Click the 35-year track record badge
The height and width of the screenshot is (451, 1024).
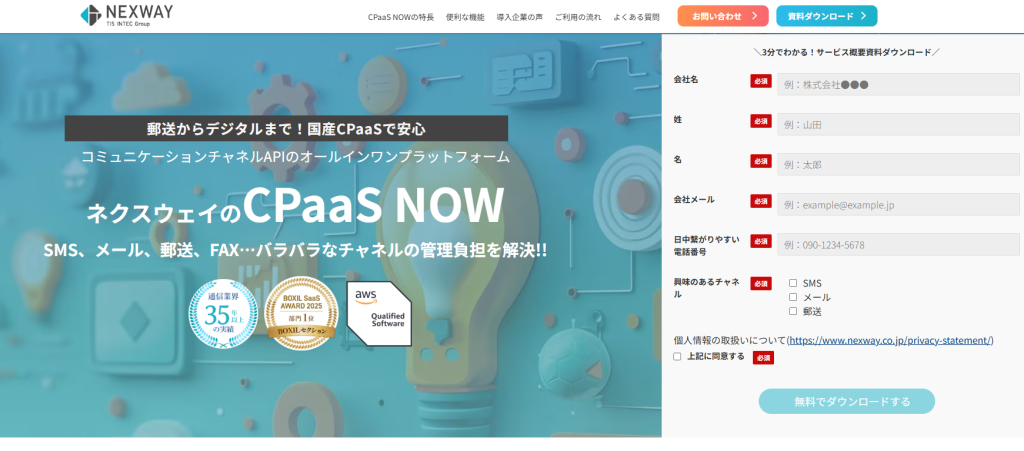[223, 312]
